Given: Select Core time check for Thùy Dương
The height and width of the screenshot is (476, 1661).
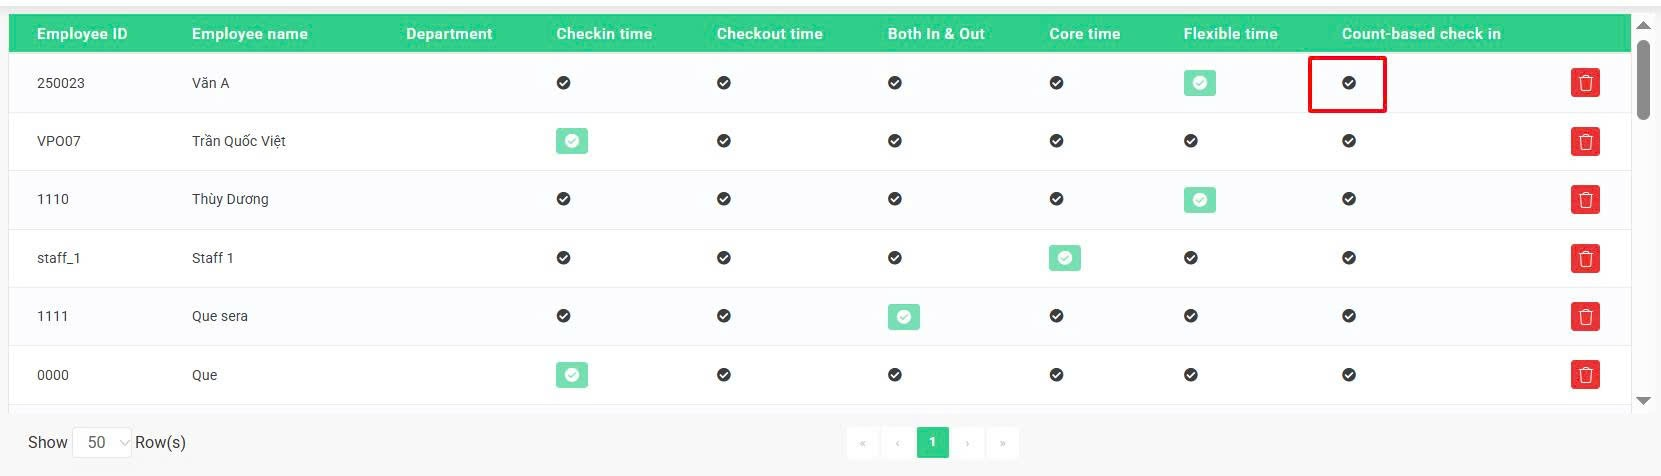Looking at the screenshot, I should point(1056,199).
